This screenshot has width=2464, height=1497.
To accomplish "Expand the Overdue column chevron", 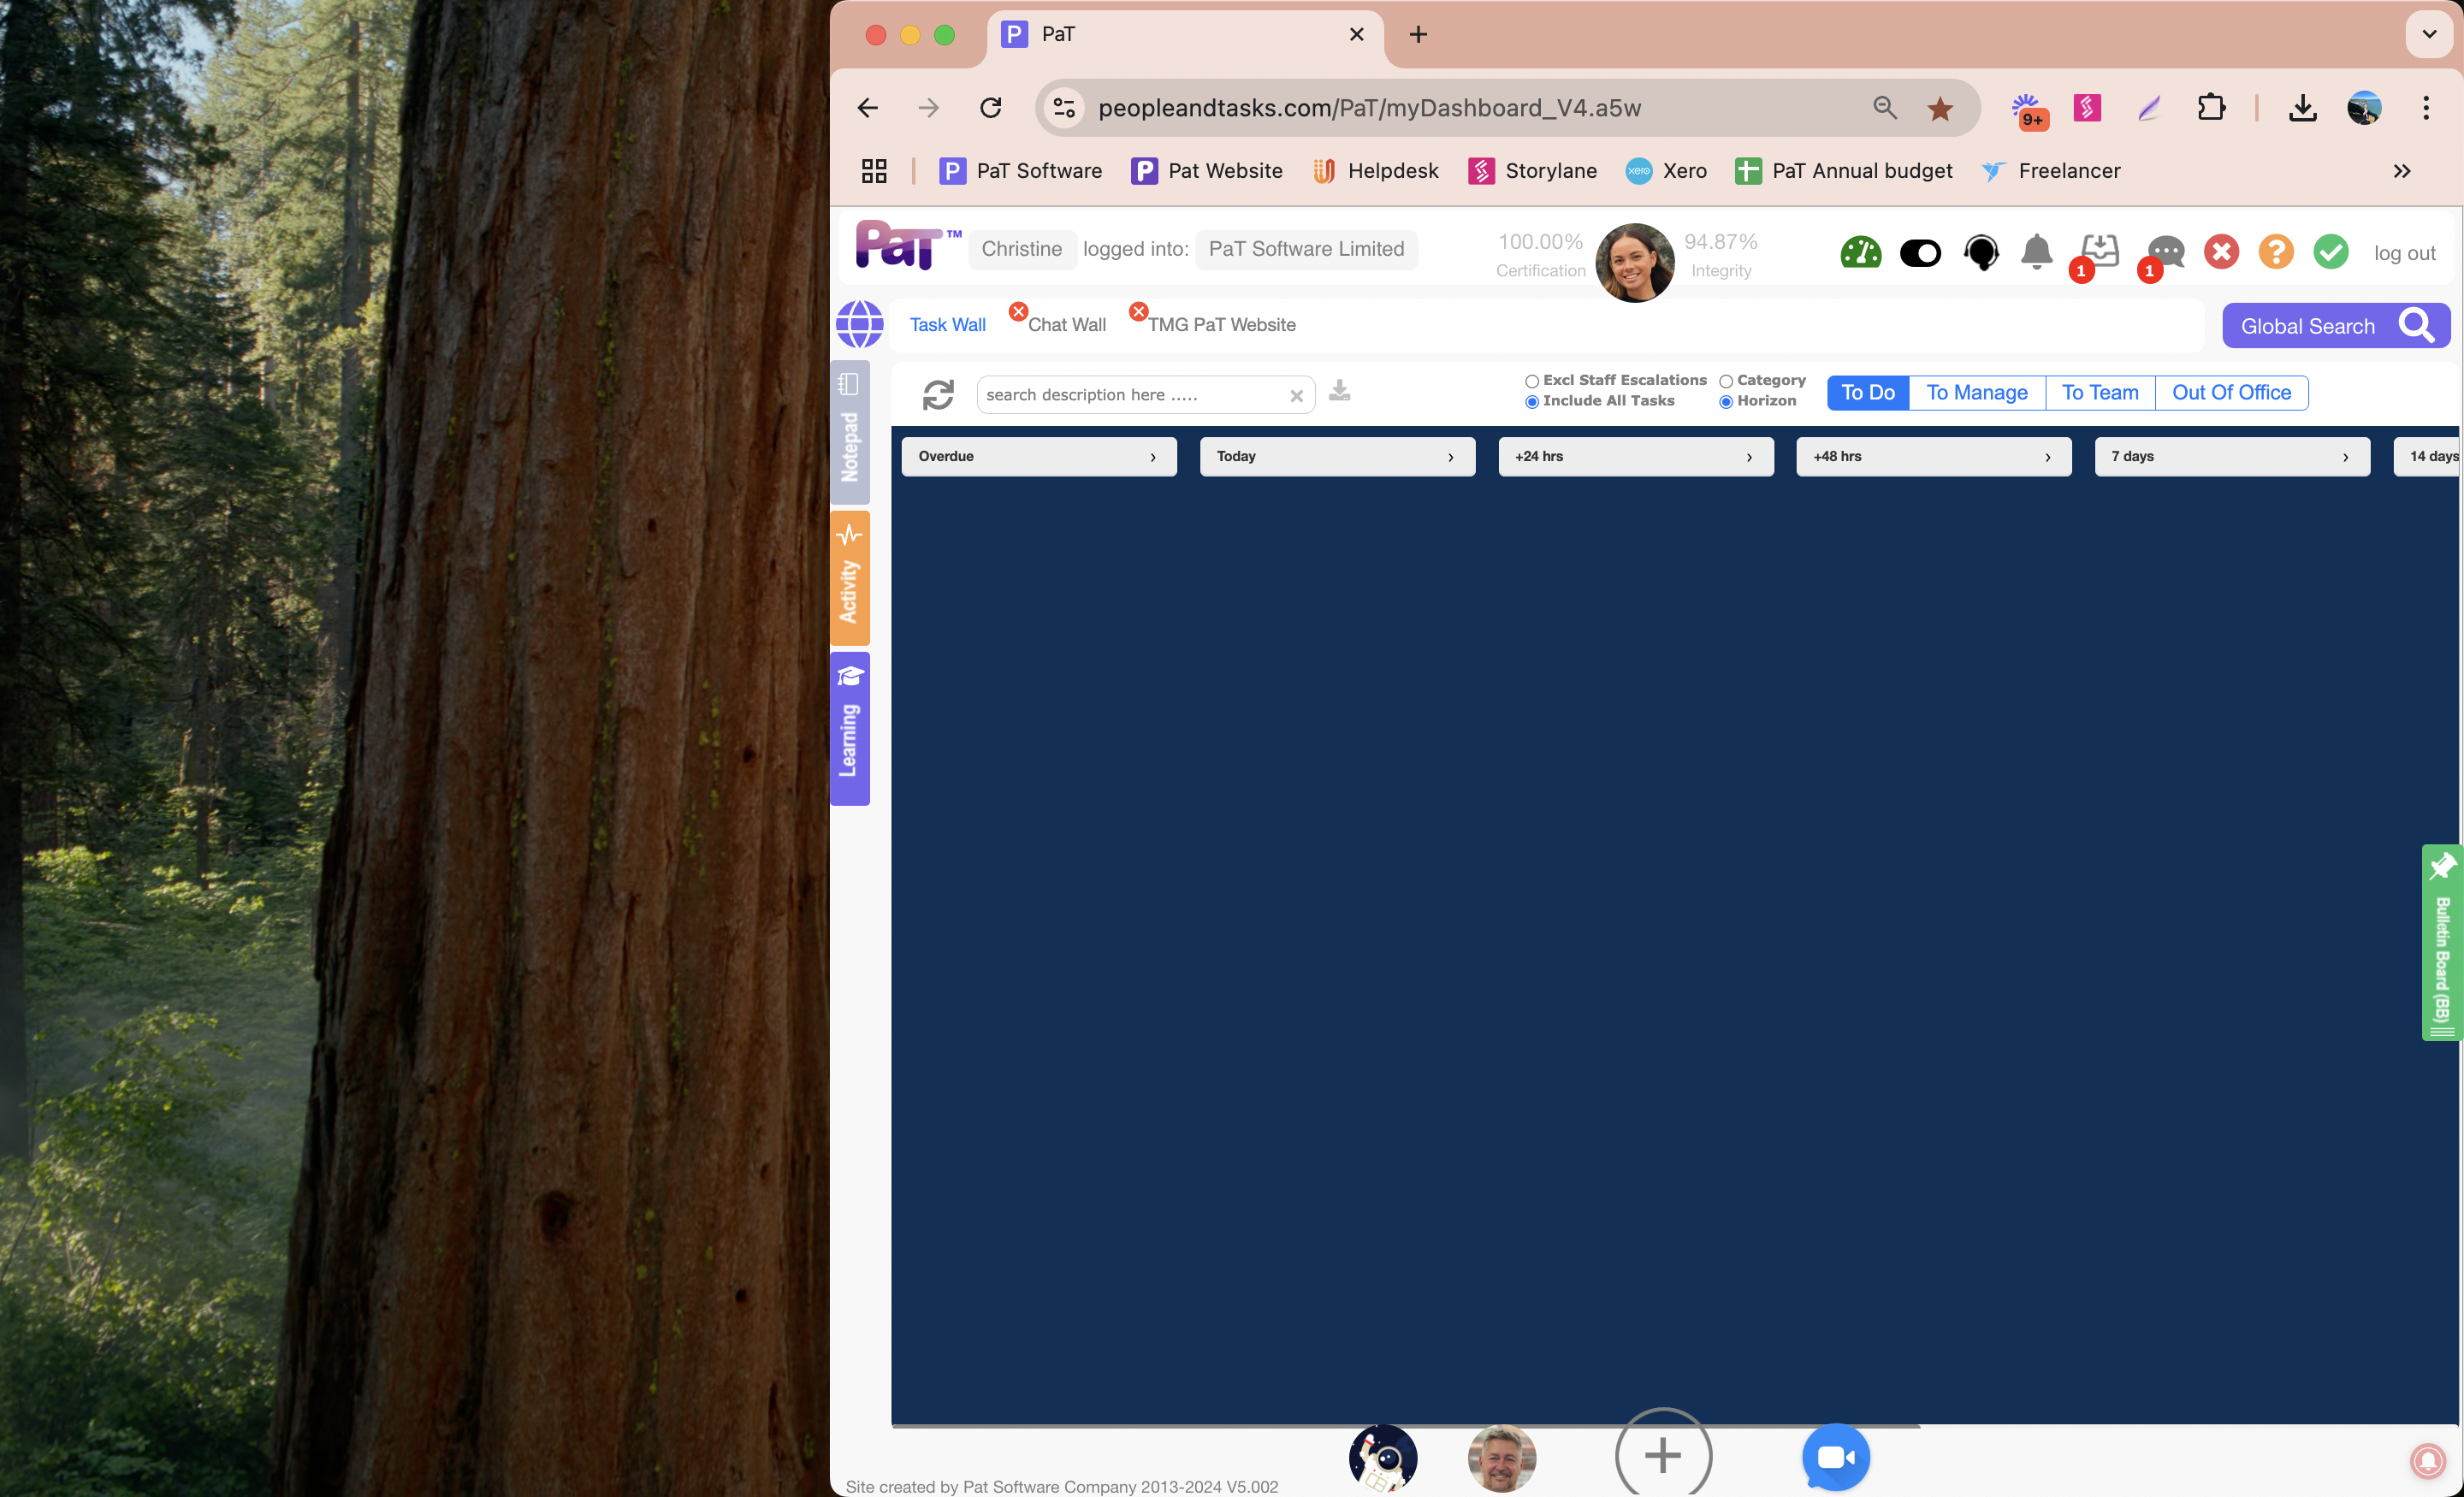I will (1153, 457).
